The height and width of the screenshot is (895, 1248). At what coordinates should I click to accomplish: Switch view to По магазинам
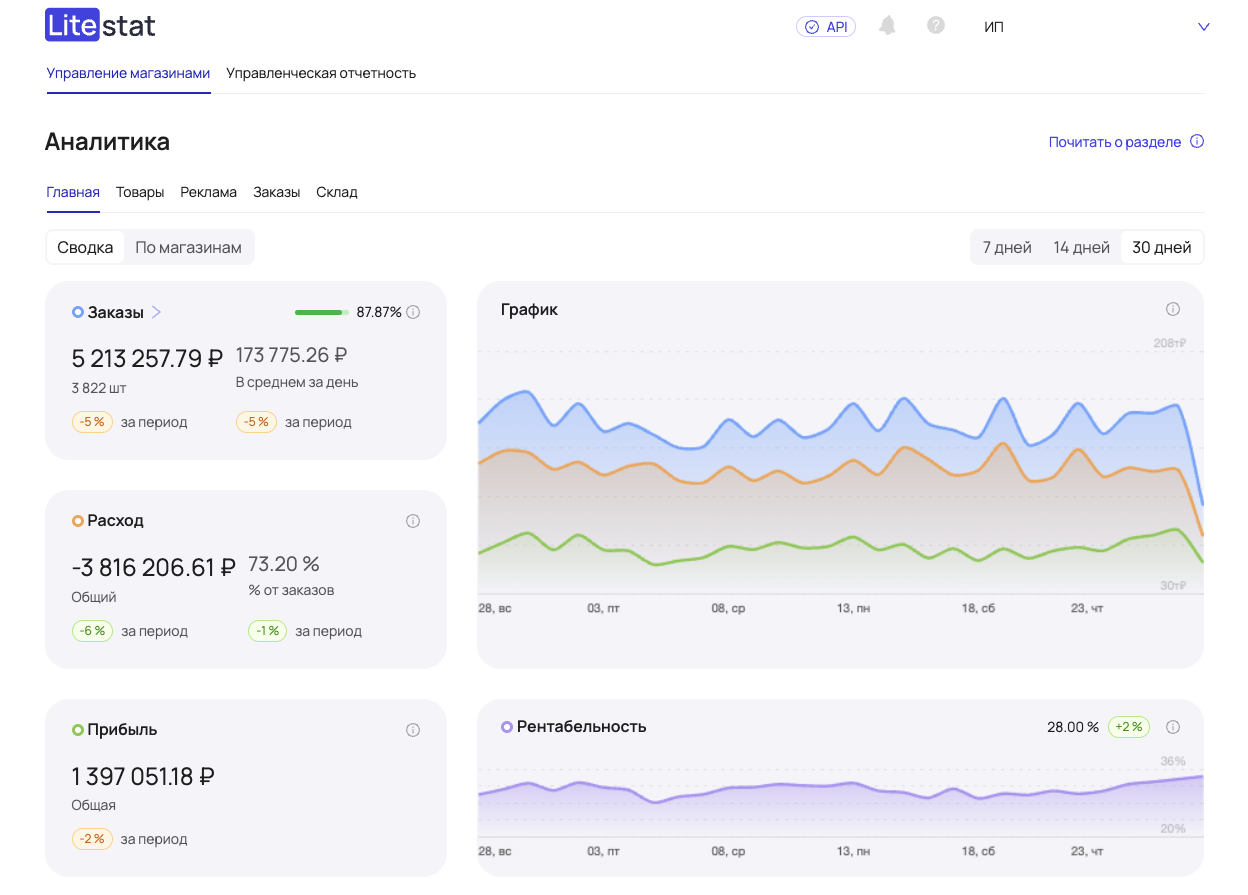pyautogui.click(x=188, y=247)
